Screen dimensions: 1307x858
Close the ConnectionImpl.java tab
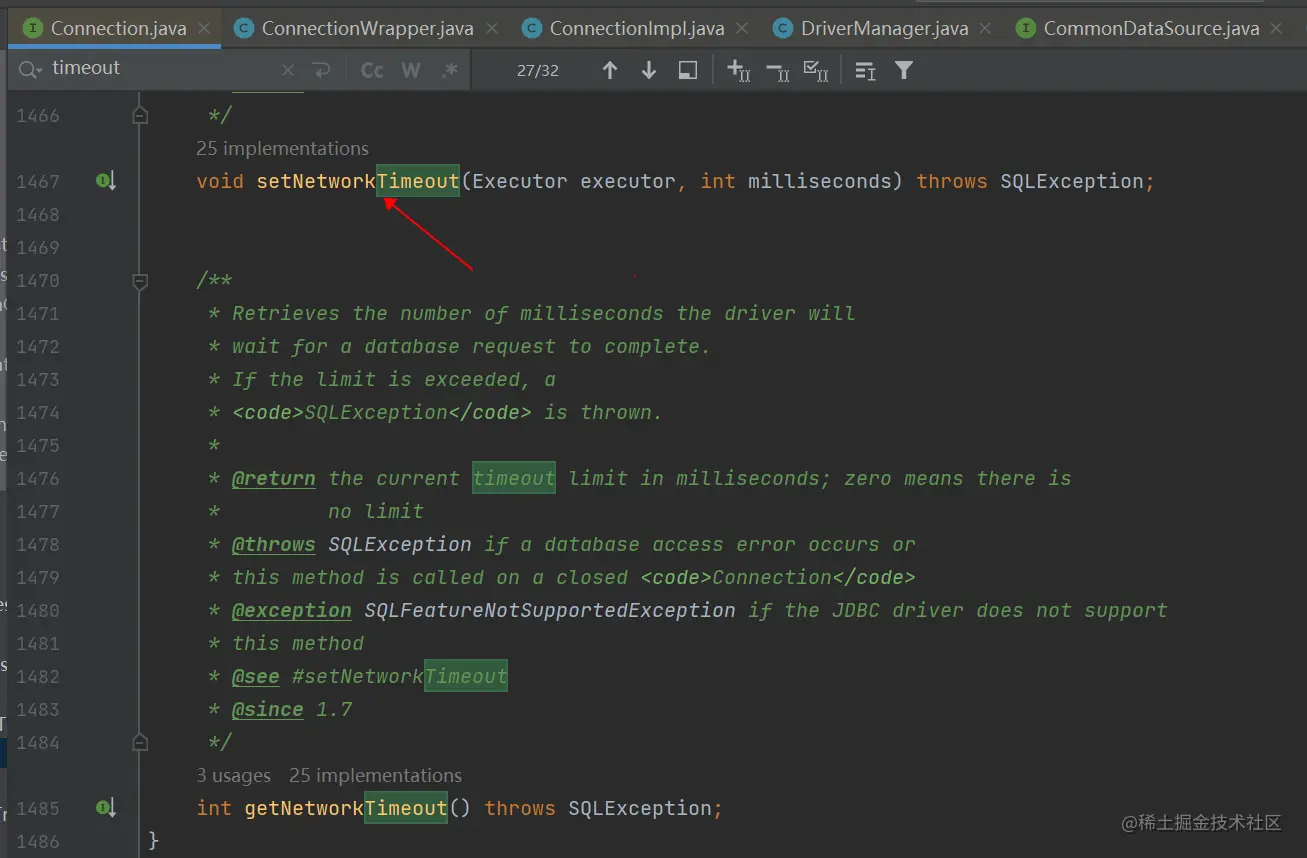(742, 28)
